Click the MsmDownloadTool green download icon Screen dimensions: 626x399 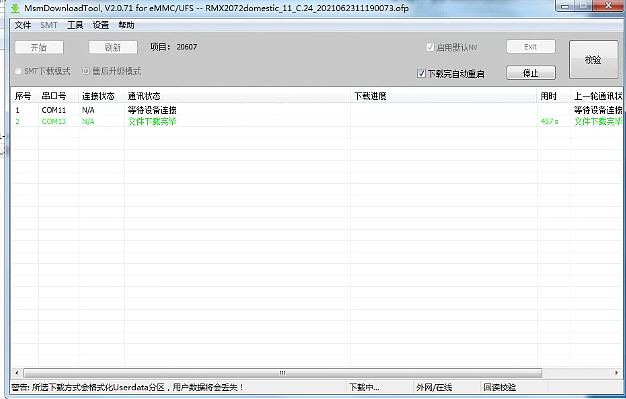pyautogui.click(x=15, y=8)
